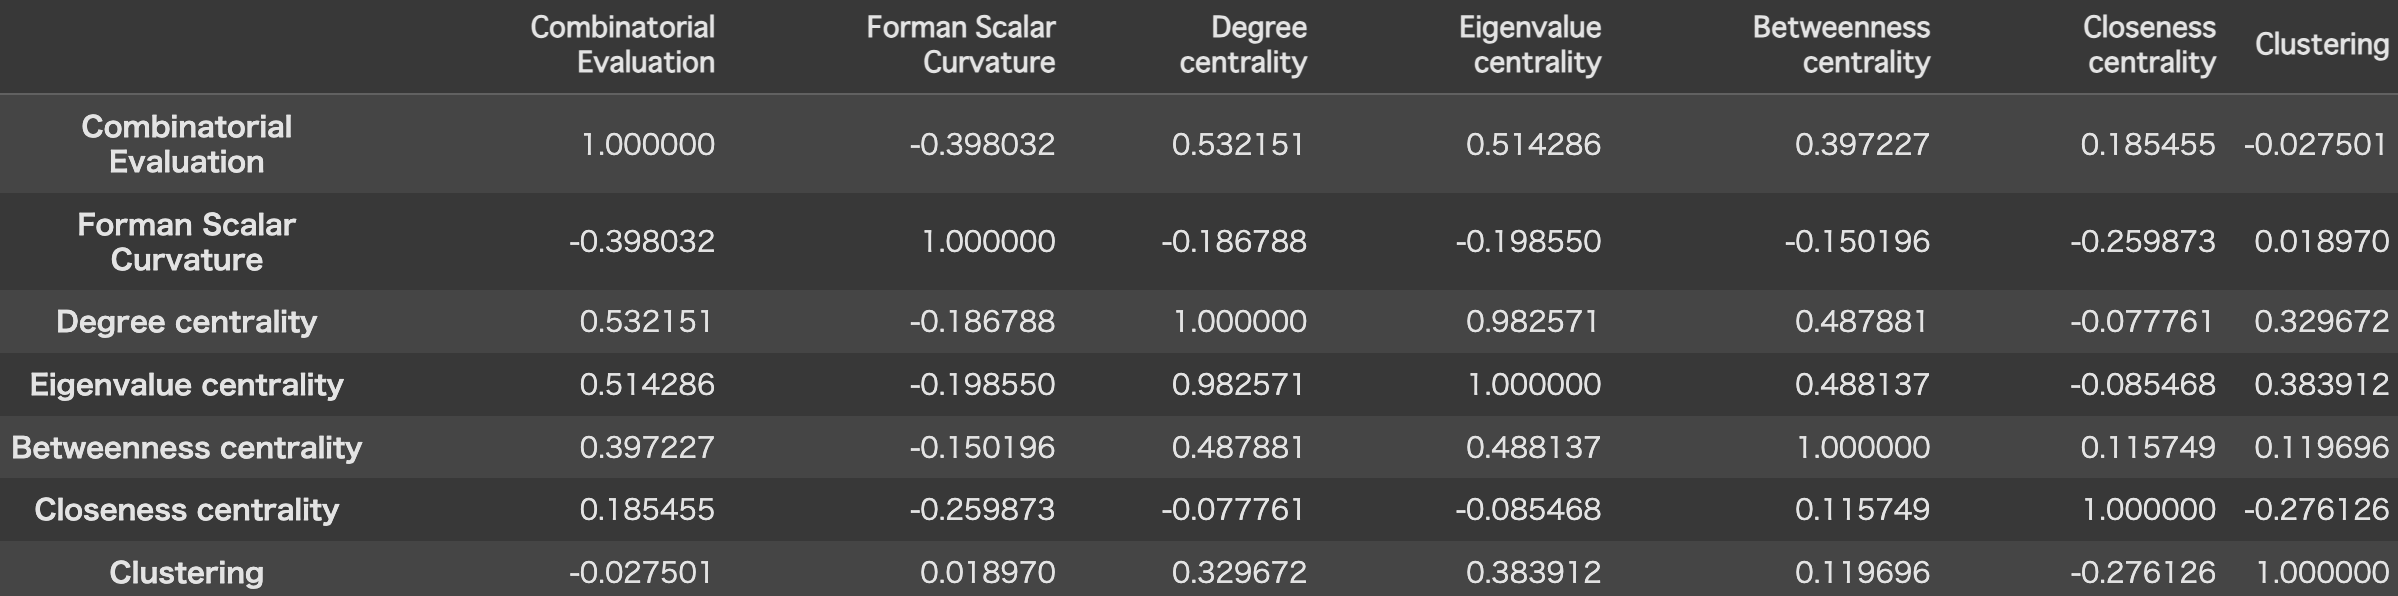Select -0.398032 in the Combinatorial Evaluation row
This screenshot has width=2398, height=596.
click(x=982, y=145)
